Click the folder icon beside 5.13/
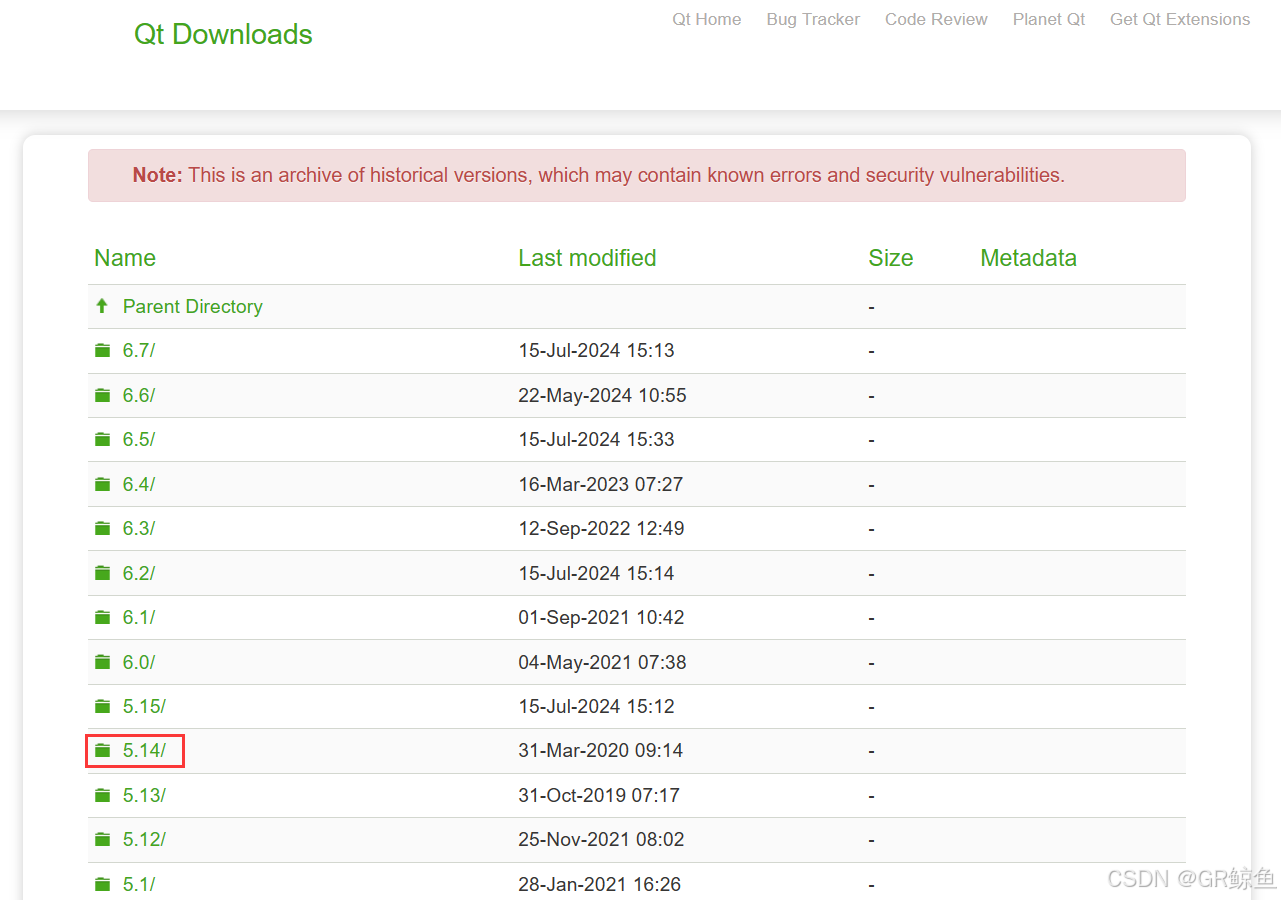 click(102, 795)
